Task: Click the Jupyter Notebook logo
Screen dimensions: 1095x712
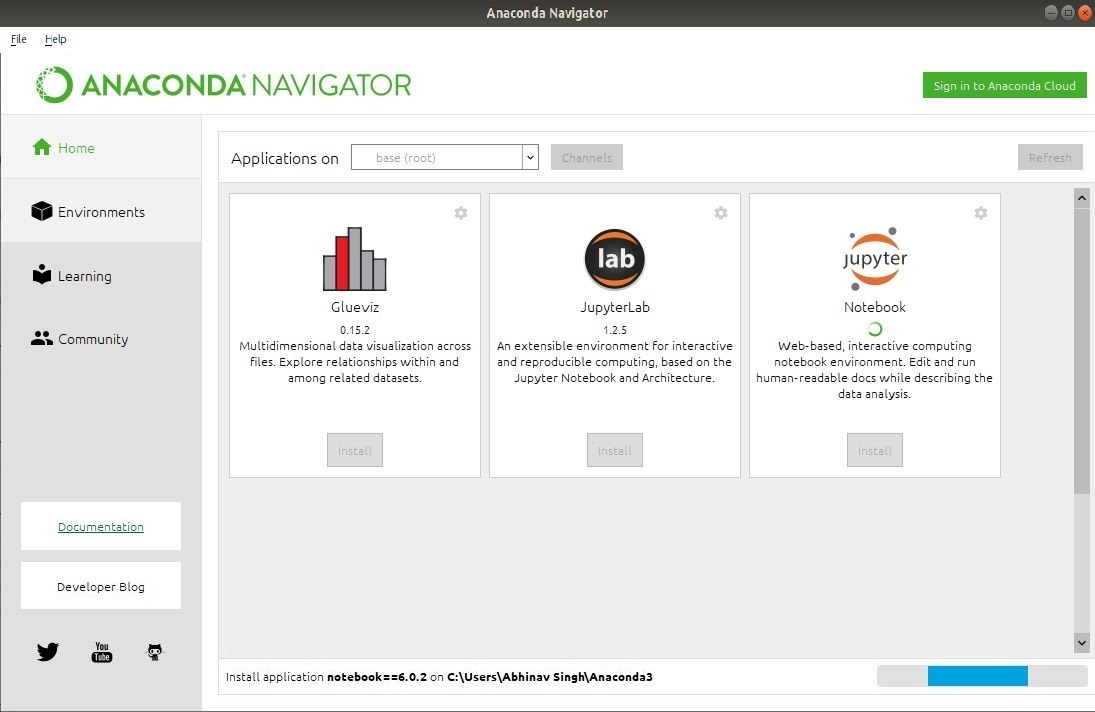Action: pyautogui.click(x=874, y=259)
